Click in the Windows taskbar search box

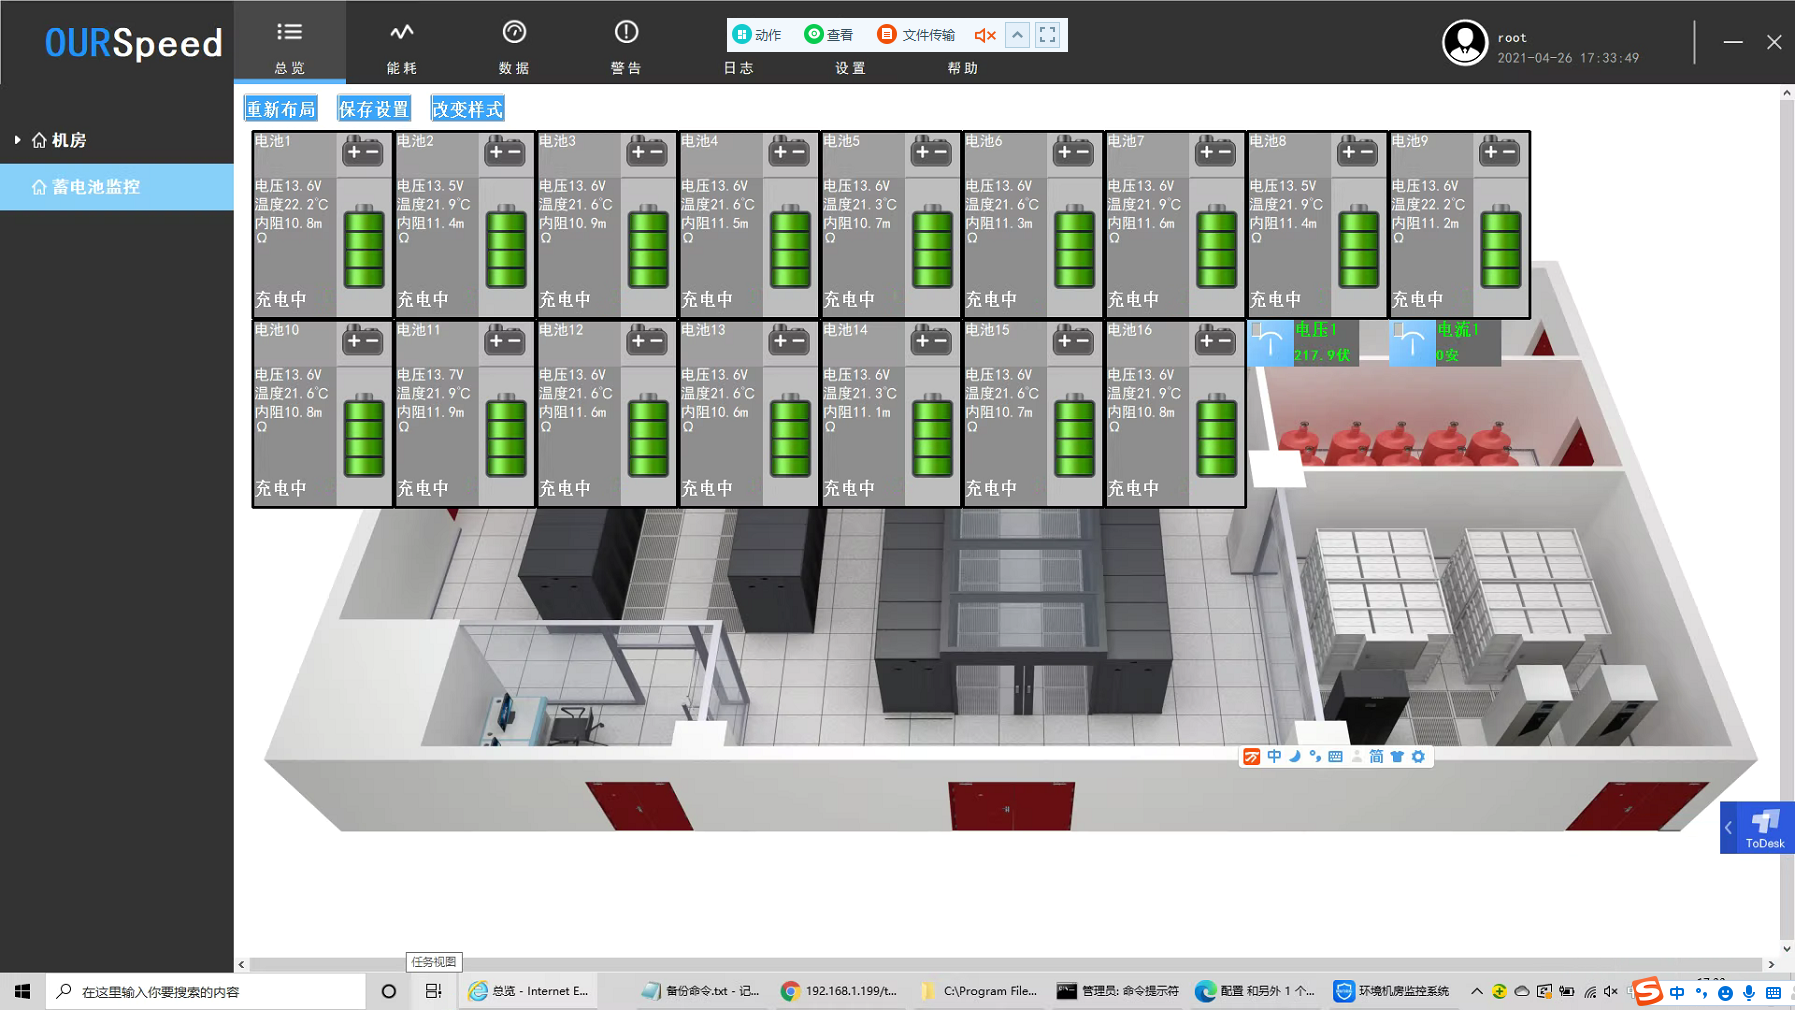(210, 991)
